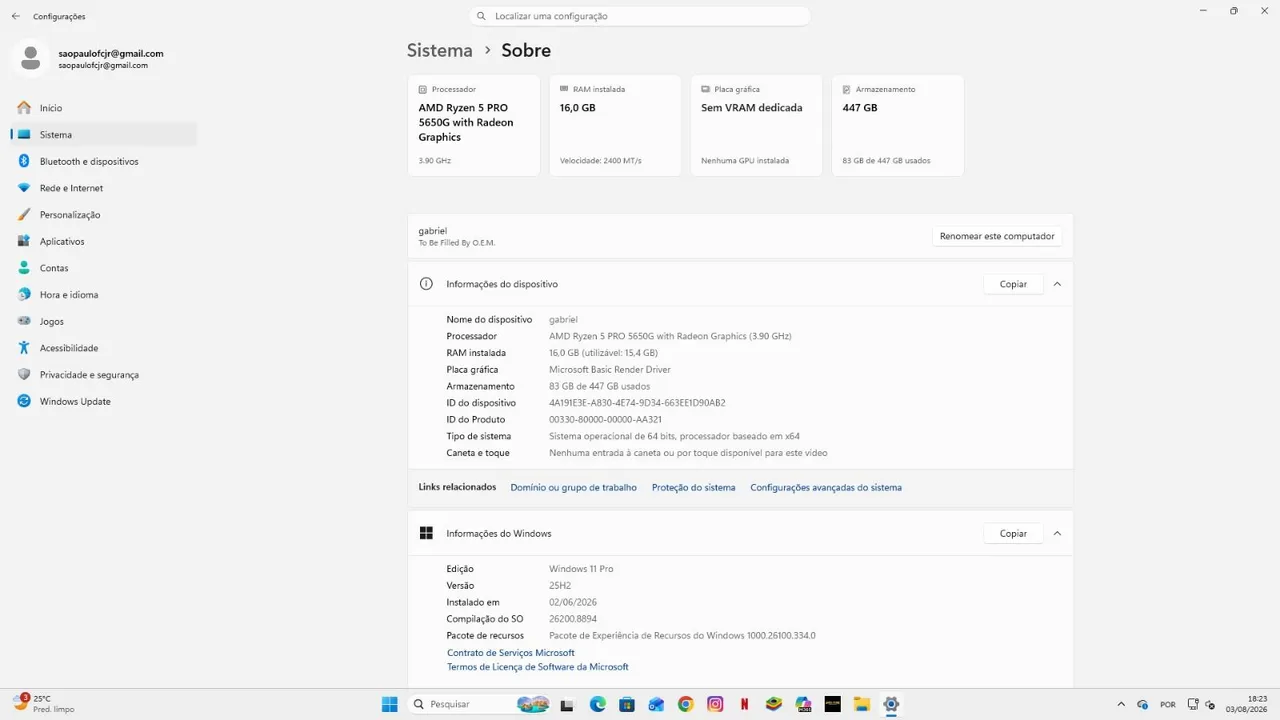Focus the Localizar uma configuração search box
Image resolution: width=1280 pixels, height=720 pixels.
tap(640, 16)
